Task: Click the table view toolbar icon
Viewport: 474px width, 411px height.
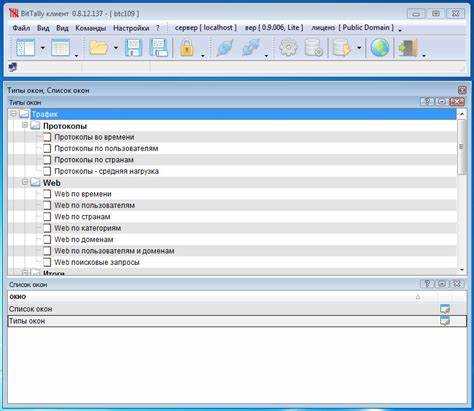Action: [60, 48]
